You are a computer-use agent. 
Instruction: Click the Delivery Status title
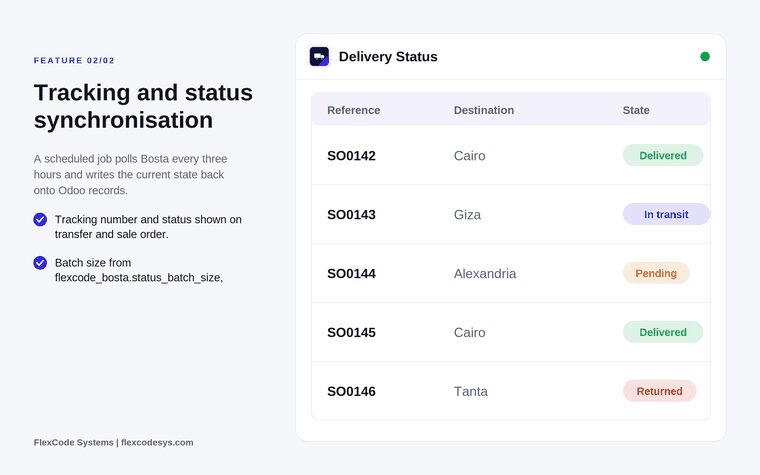point(388,57)
